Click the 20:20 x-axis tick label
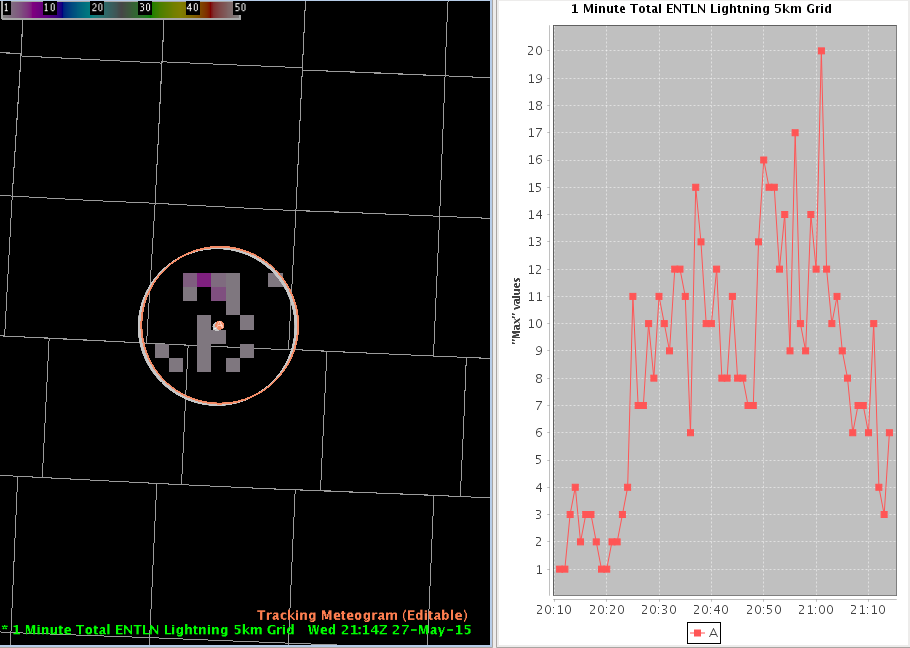910x648 pixels. click(x=606, y=610)
